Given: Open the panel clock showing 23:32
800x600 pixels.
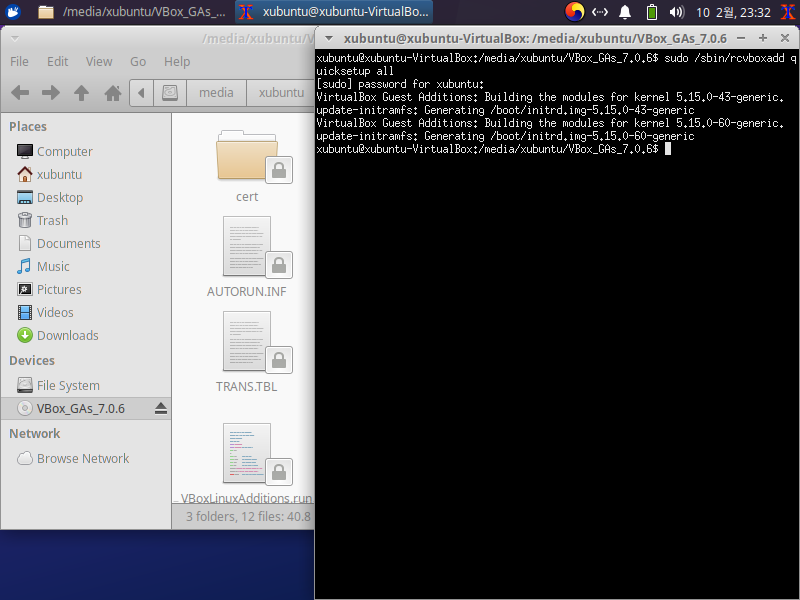Looking at the screenshot, I should pyautogui.click(x=733, y=12).
